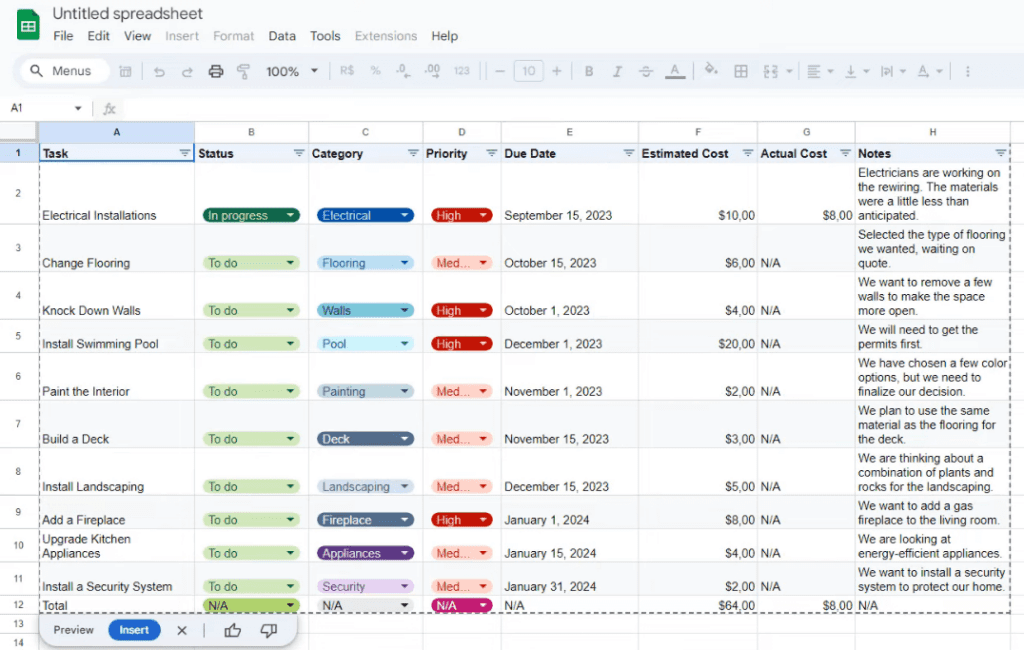Click the Merge cells icon
Image resolution: width=1024 pixels, height=650 pixels.
click(771, 71)
